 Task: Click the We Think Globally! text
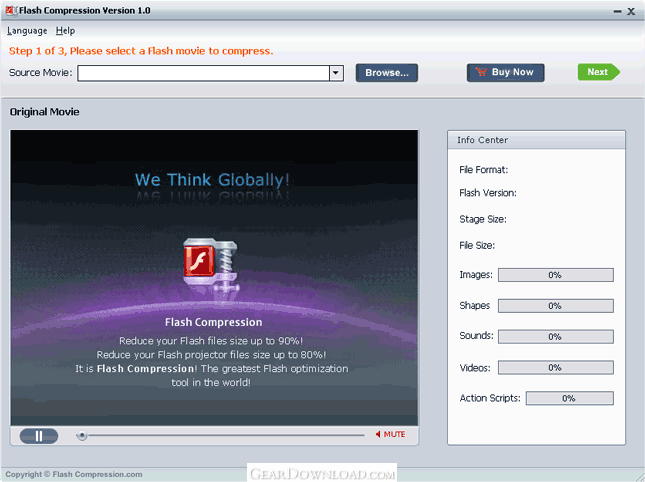(212, 180)
